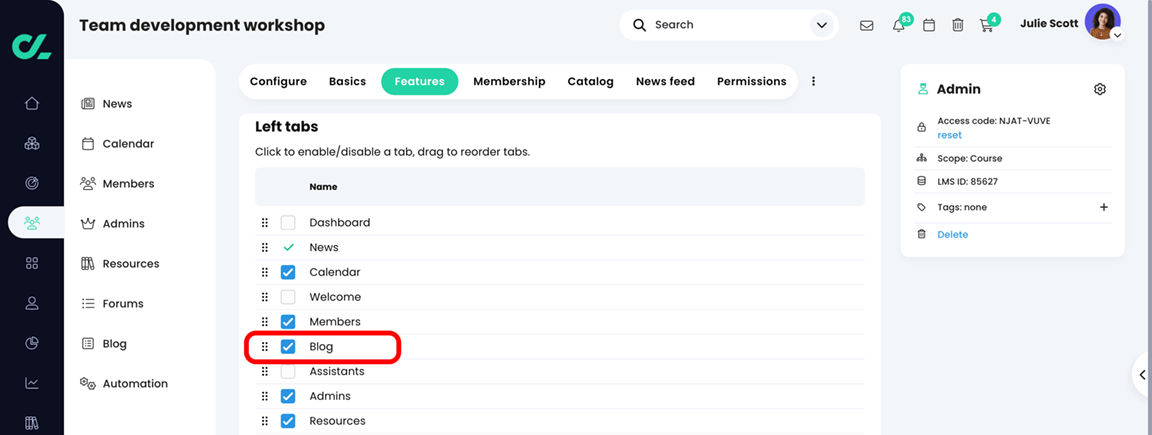The image size is (1152, 435).
Task: Enable the Dashboard tab checkbox
Action: coord(288,223)
